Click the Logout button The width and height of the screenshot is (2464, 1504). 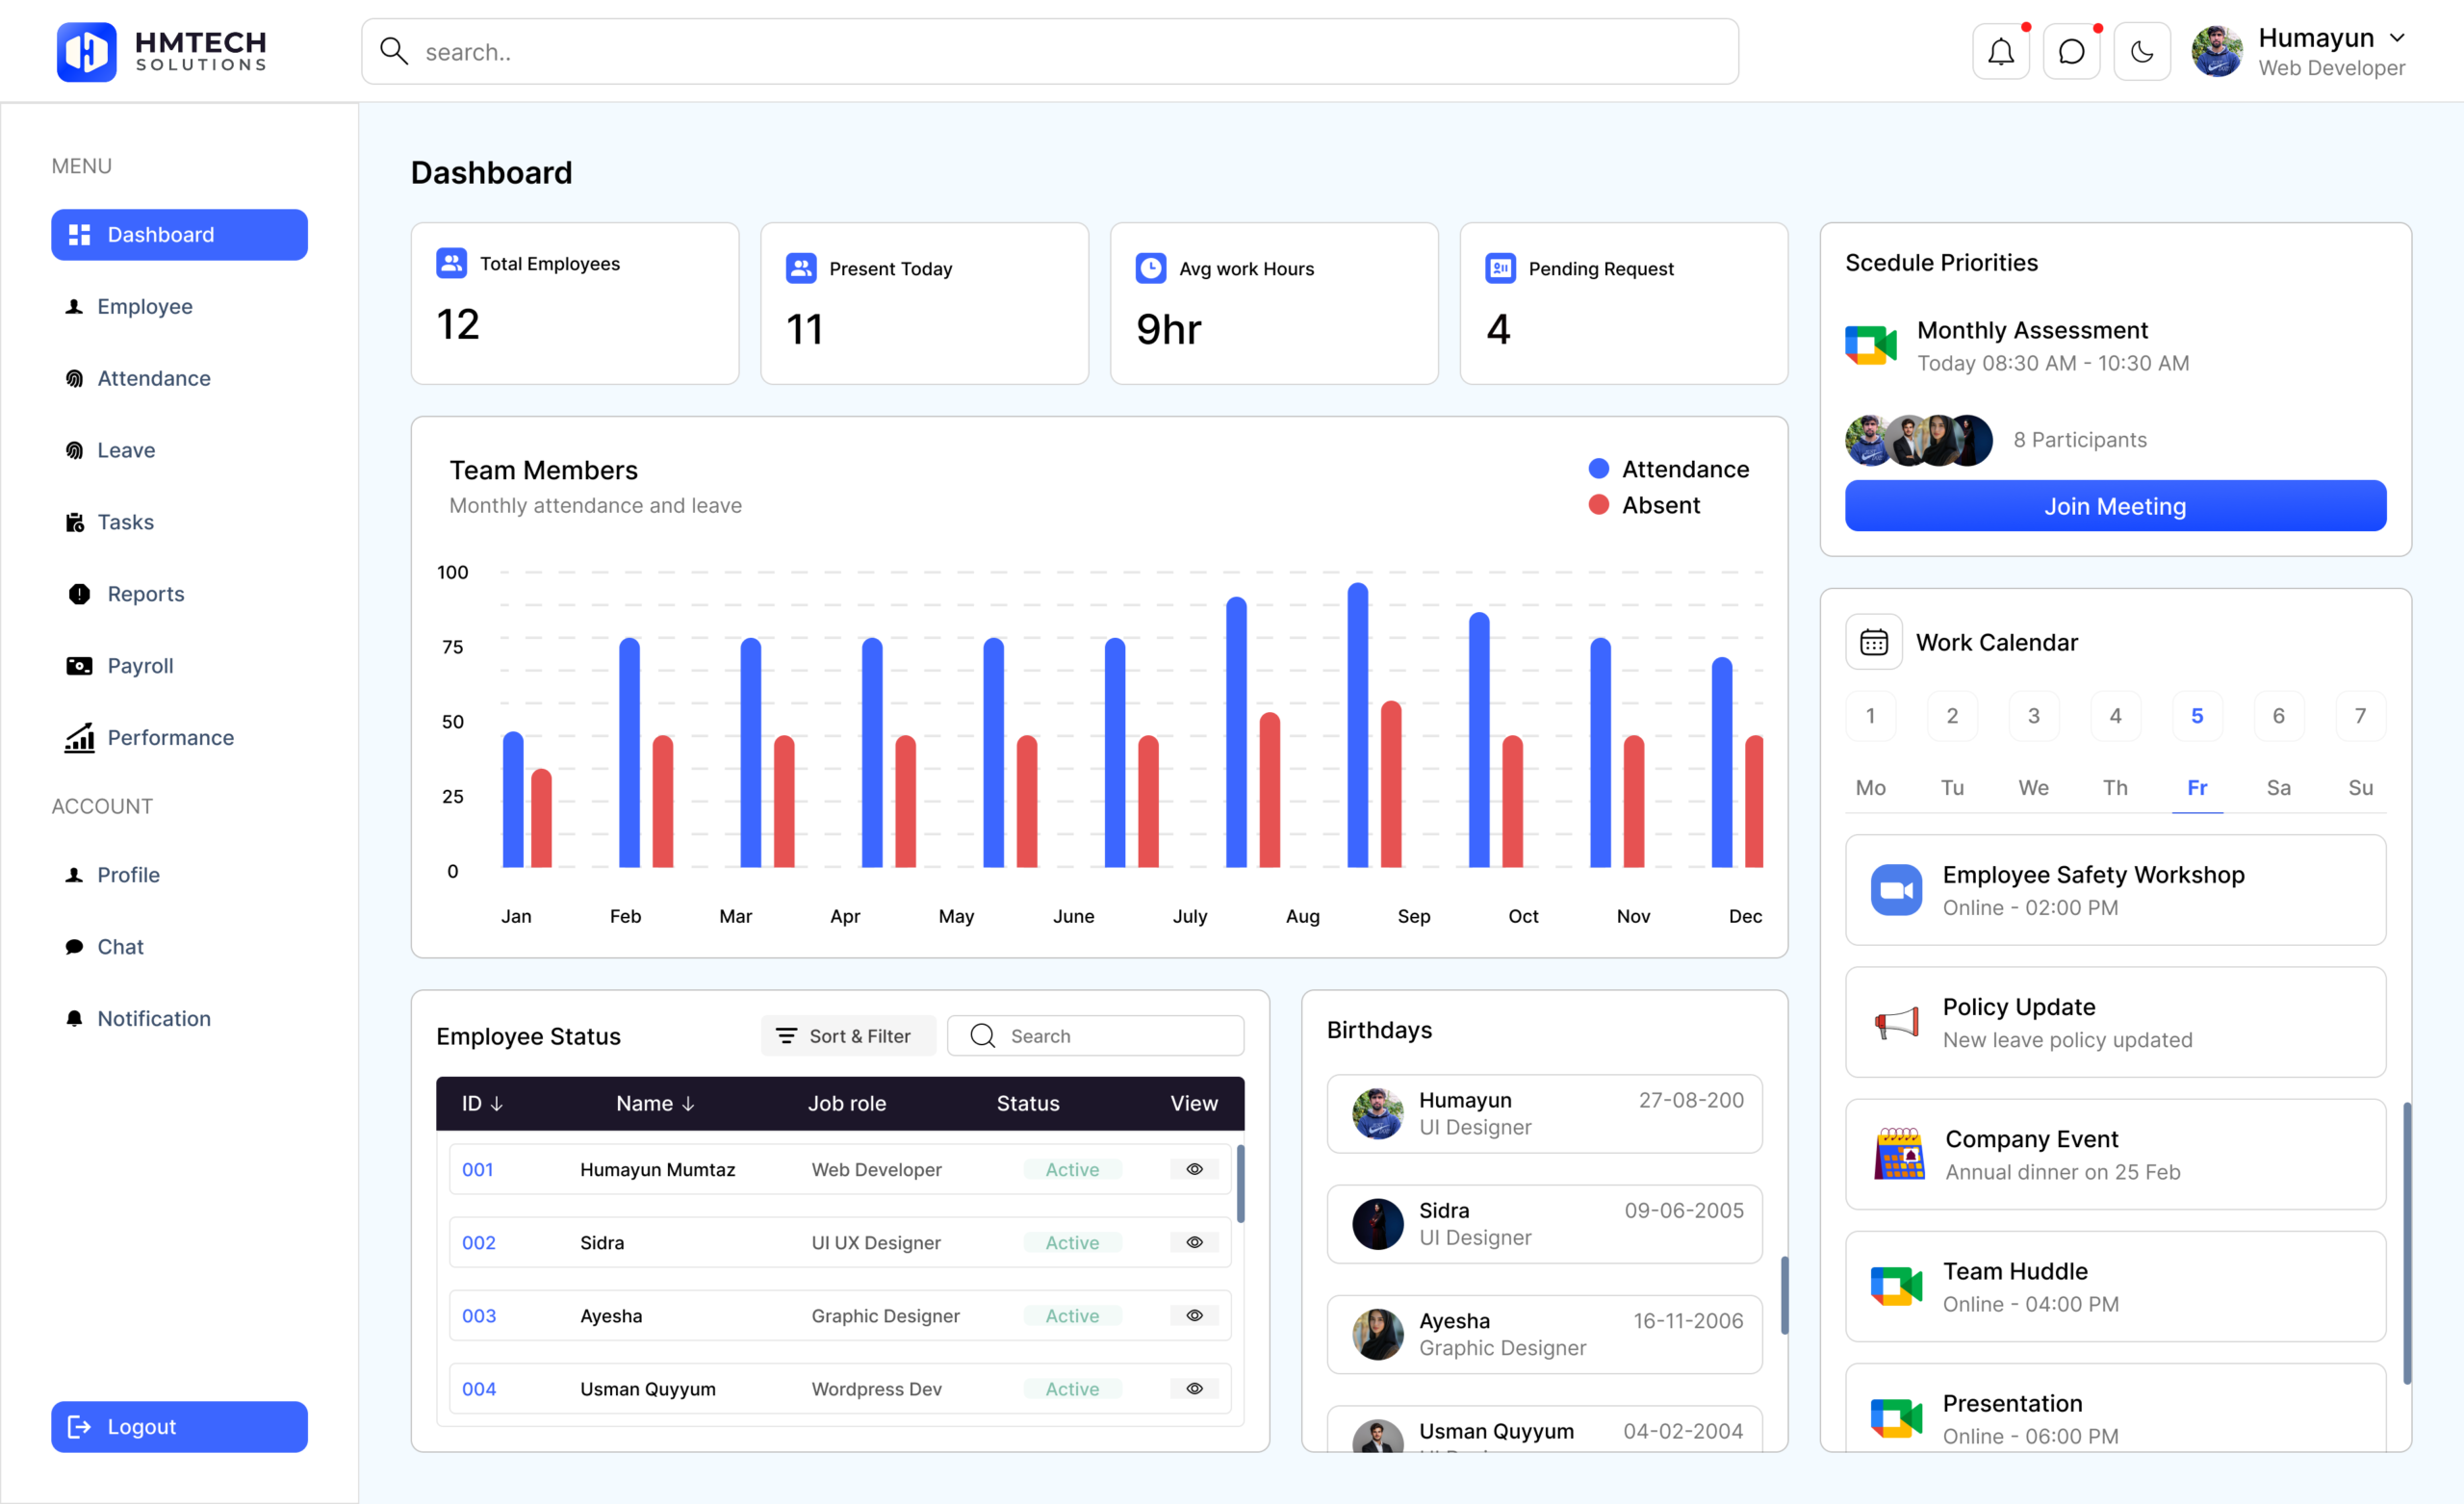(179, 1426)
